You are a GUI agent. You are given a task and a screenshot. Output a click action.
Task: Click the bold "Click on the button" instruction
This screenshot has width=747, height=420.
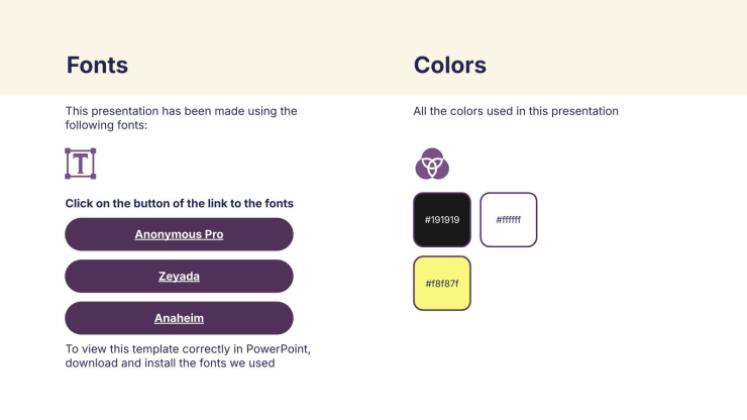[179, 203]
